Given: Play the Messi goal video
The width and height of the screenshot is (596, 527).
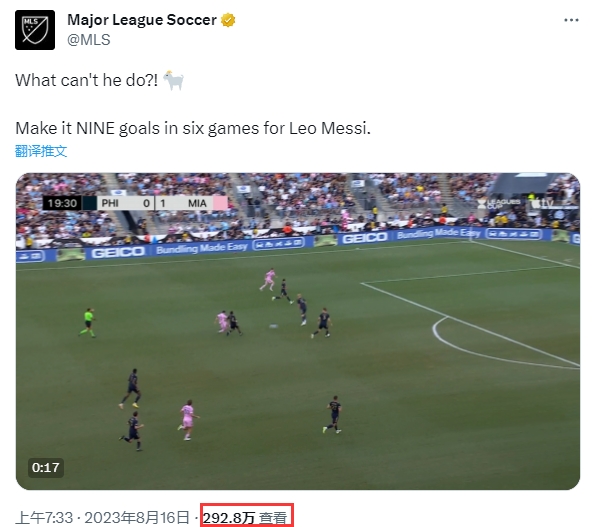Looking at the screenshot, I should pos(298,331).
